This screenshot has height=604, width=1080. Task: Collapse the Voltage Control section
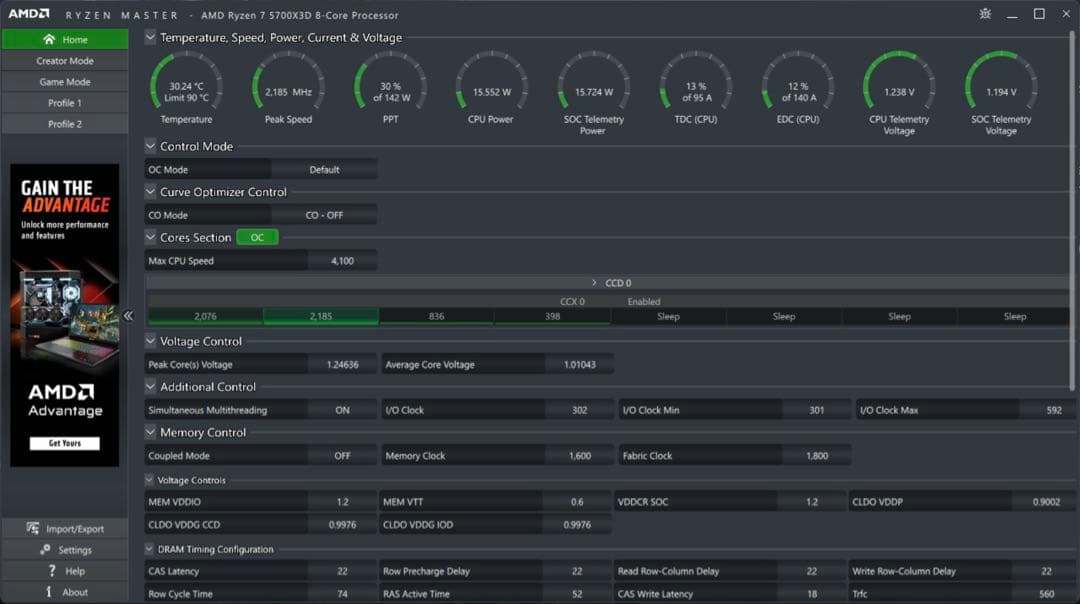tap(151, 341)
